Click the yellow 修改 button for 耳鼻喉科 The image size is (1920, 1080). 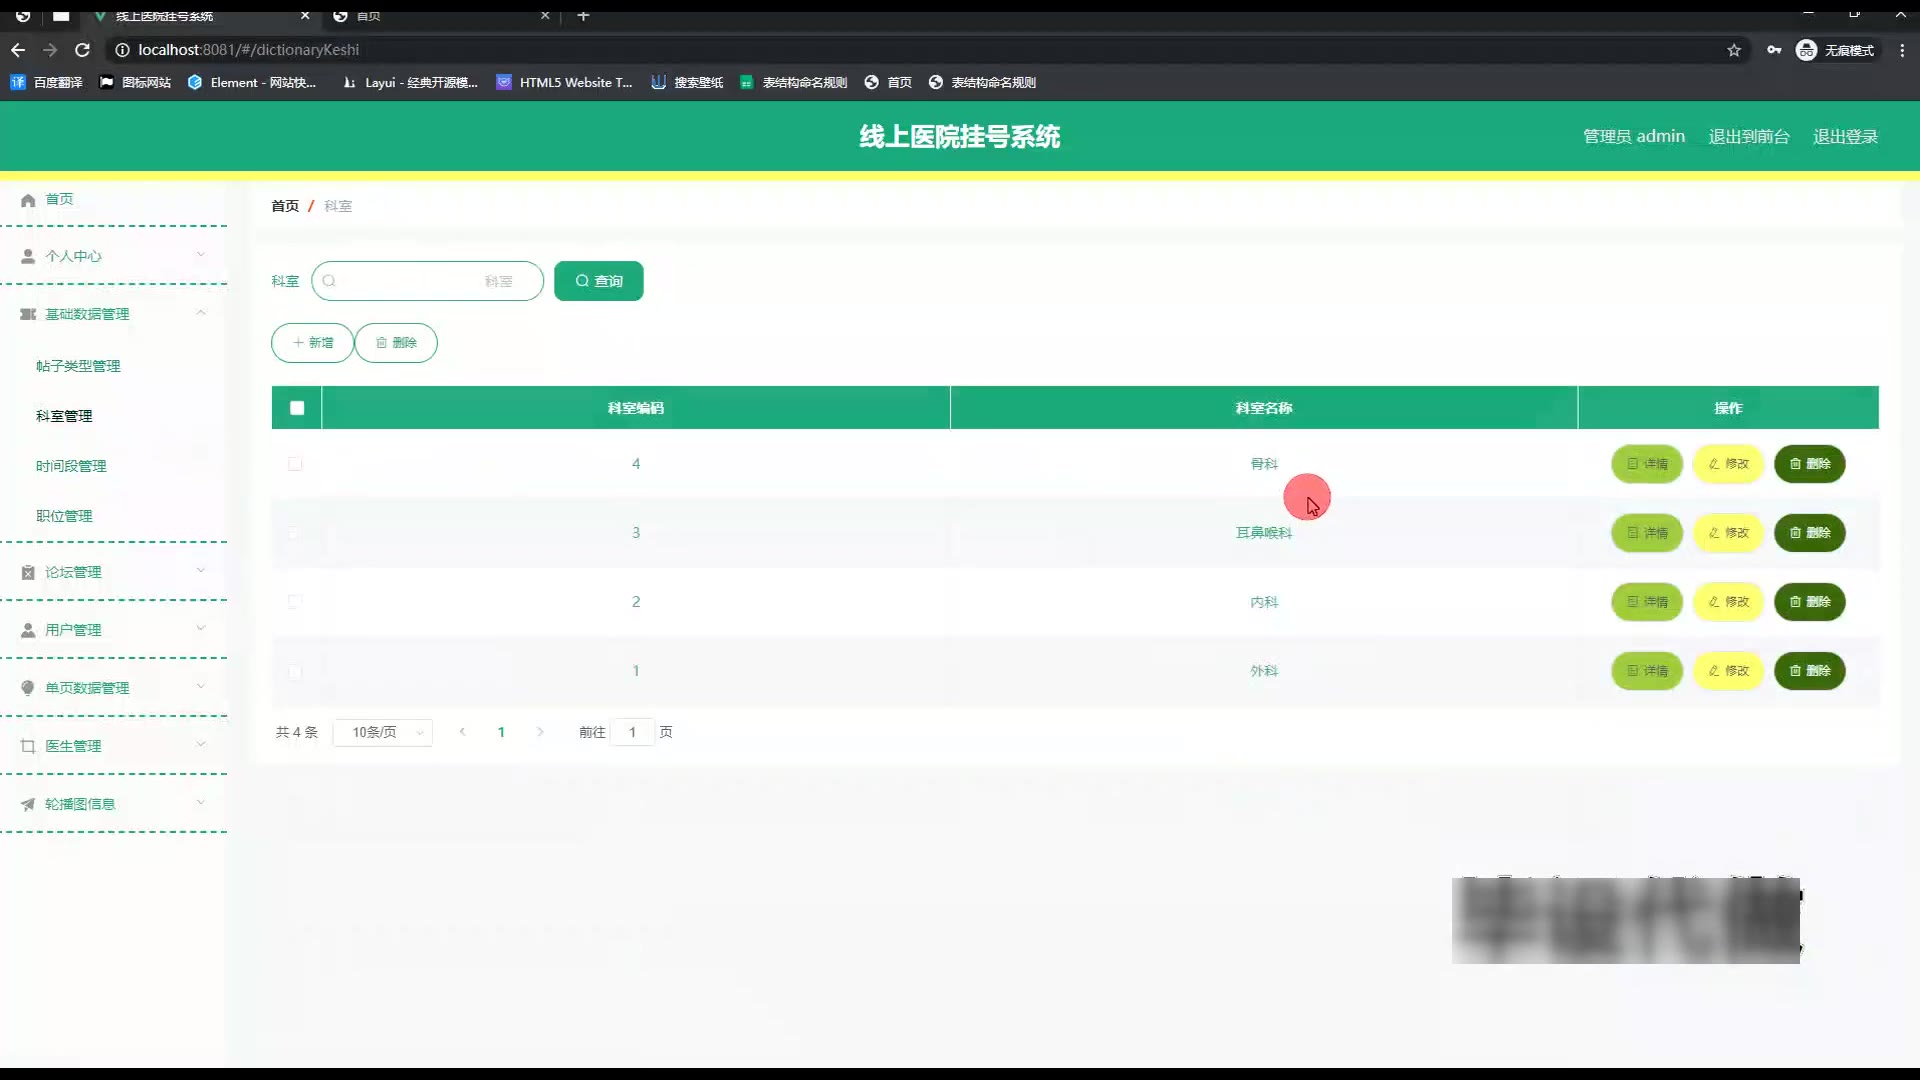tap(1728, 533)
